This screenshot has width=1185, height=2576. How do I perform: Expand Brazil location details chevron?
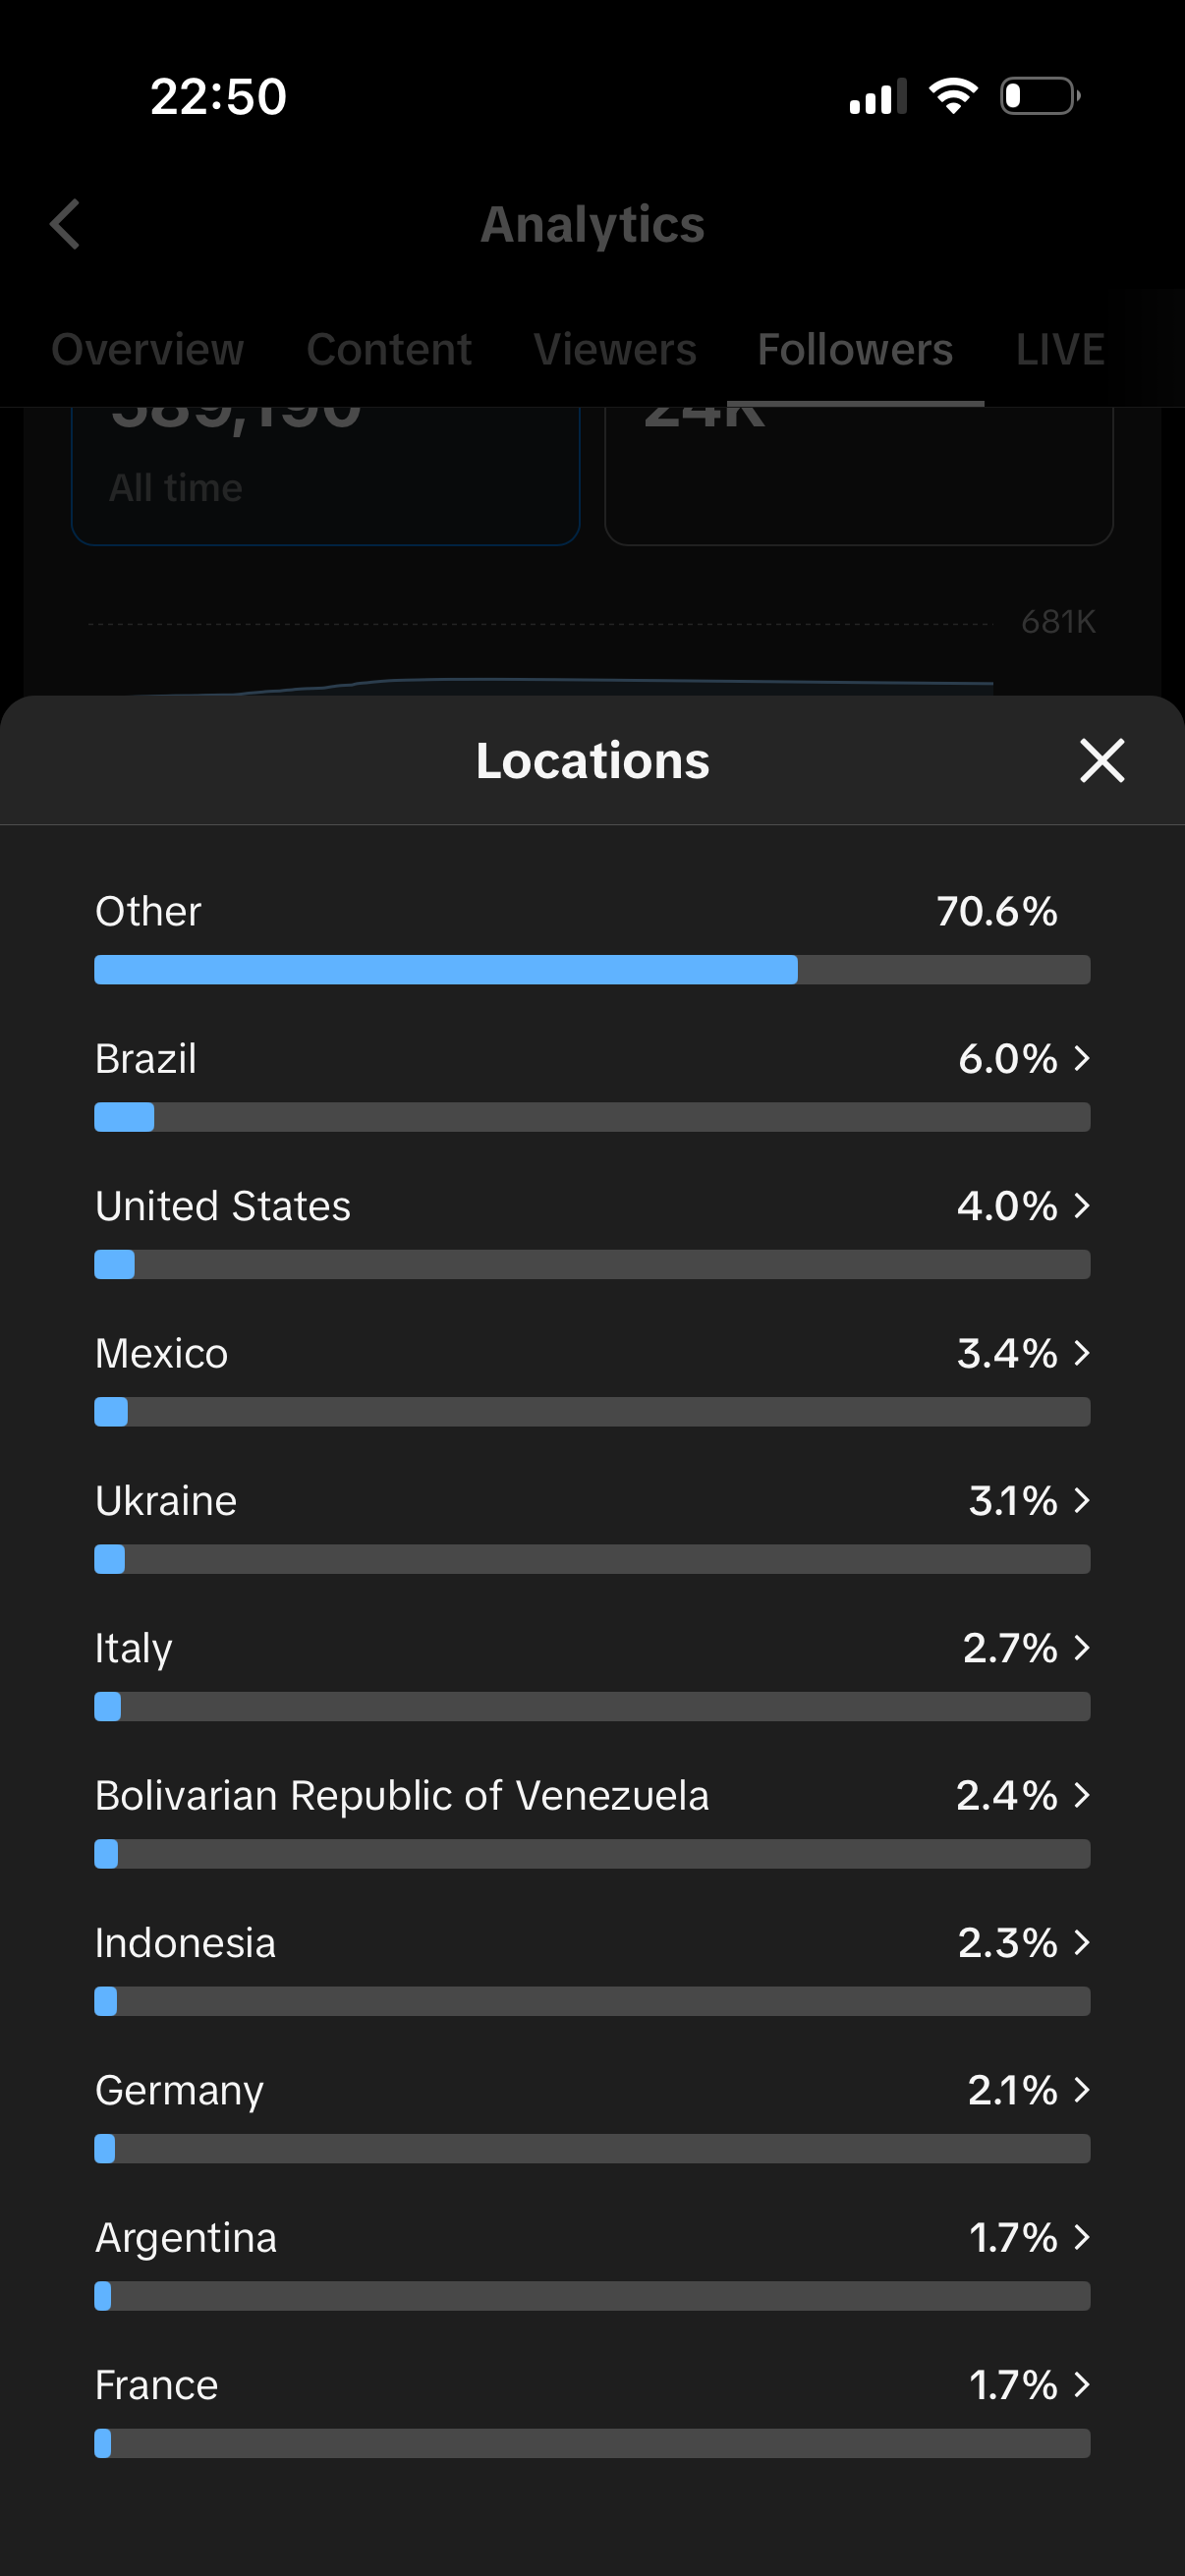[x=1081, y=1058]
